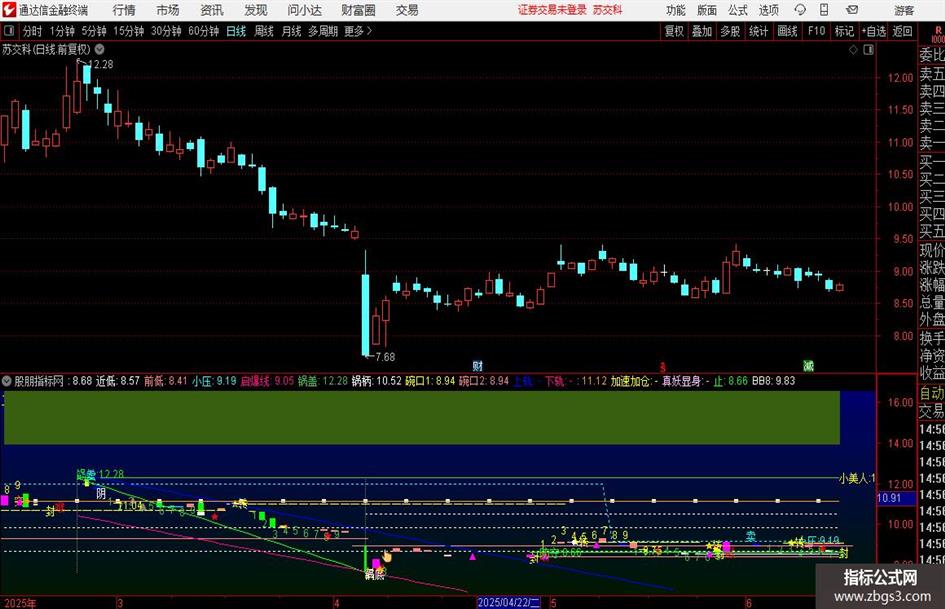Viewport: 945px width, 609px height.
Task: Switch to 30分钟 period
Action: (x=166, y=31)
